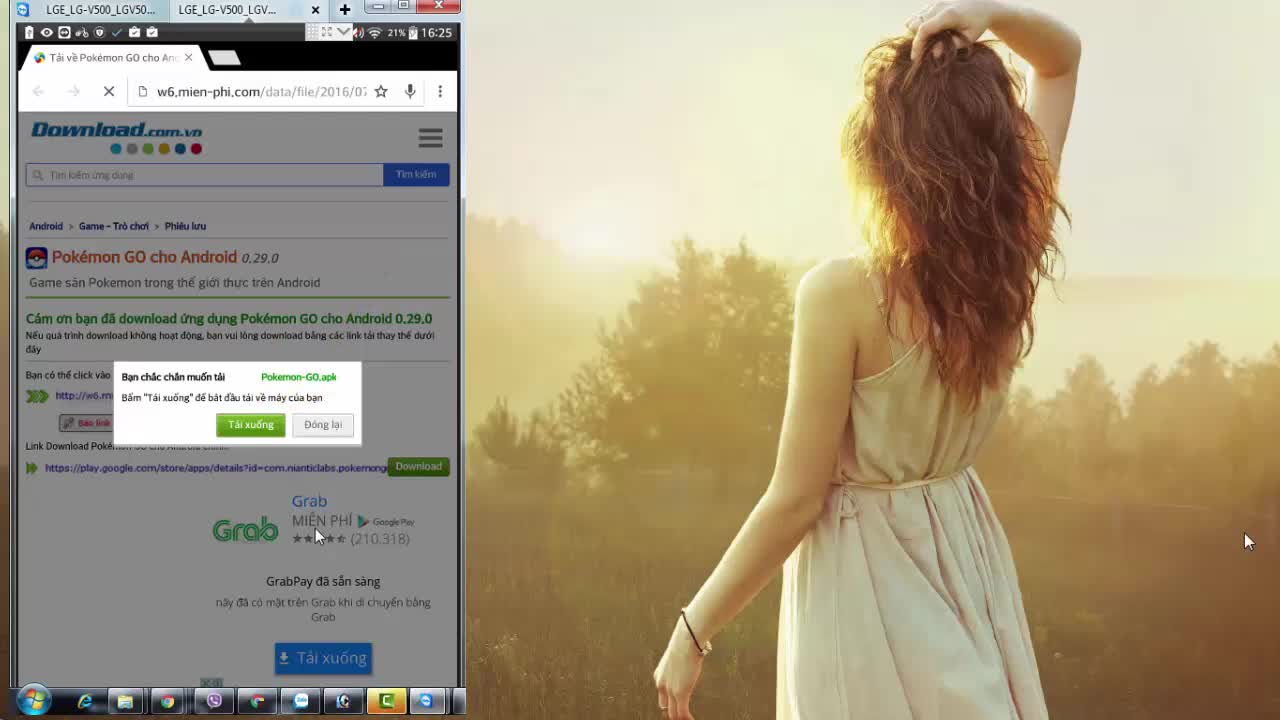
Task: Add a new session tab with the plus button
Action: [345, 10]
